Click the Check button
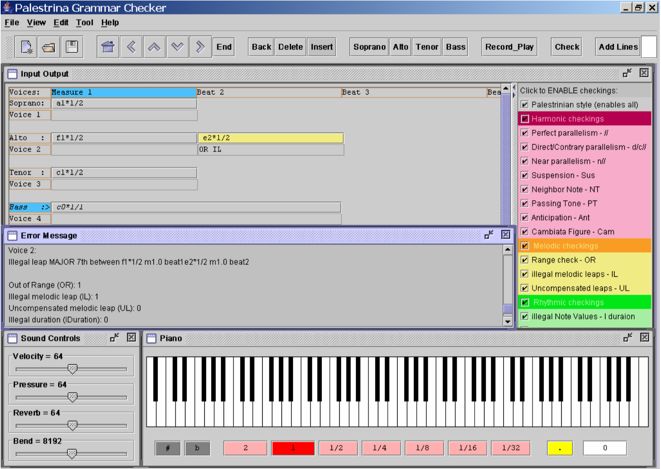This screenshot has width=661, height=469. tap(567, 46)
